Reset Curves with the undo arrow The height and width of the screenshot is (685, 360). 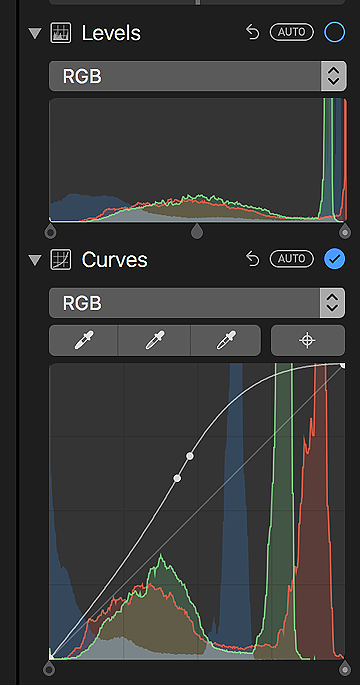pyautogui.click(x=253, y=259)
